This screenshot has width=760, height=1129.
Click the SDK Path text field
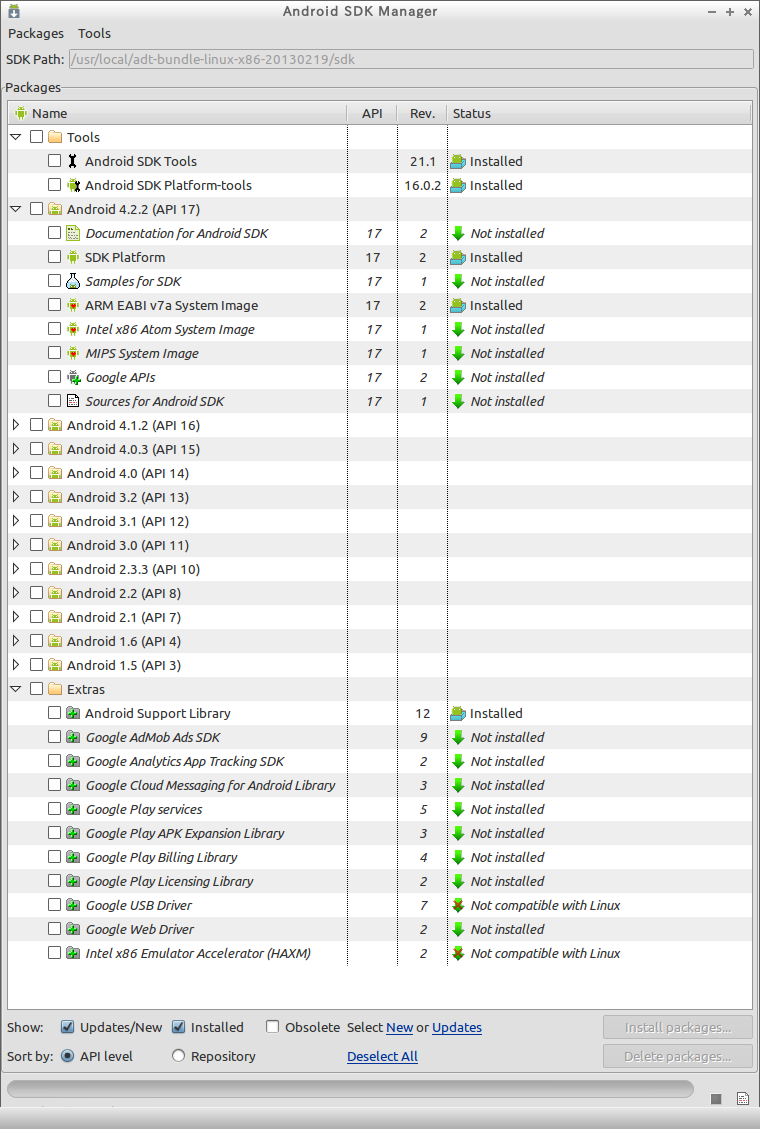(x=411, y=59)
